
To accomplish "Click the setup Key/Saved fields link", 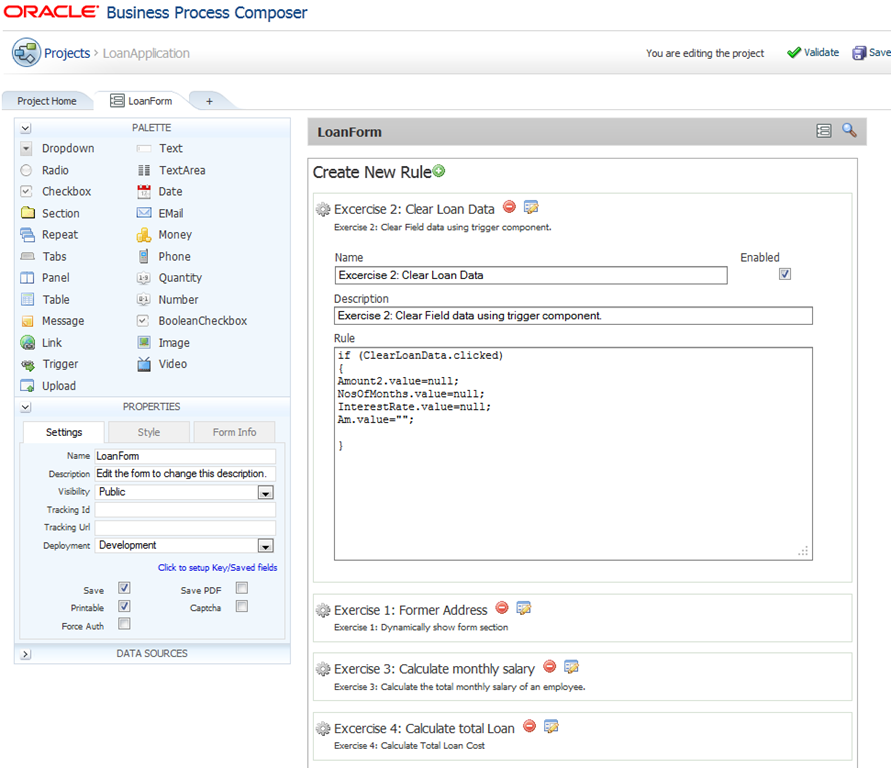I will 217,568.
